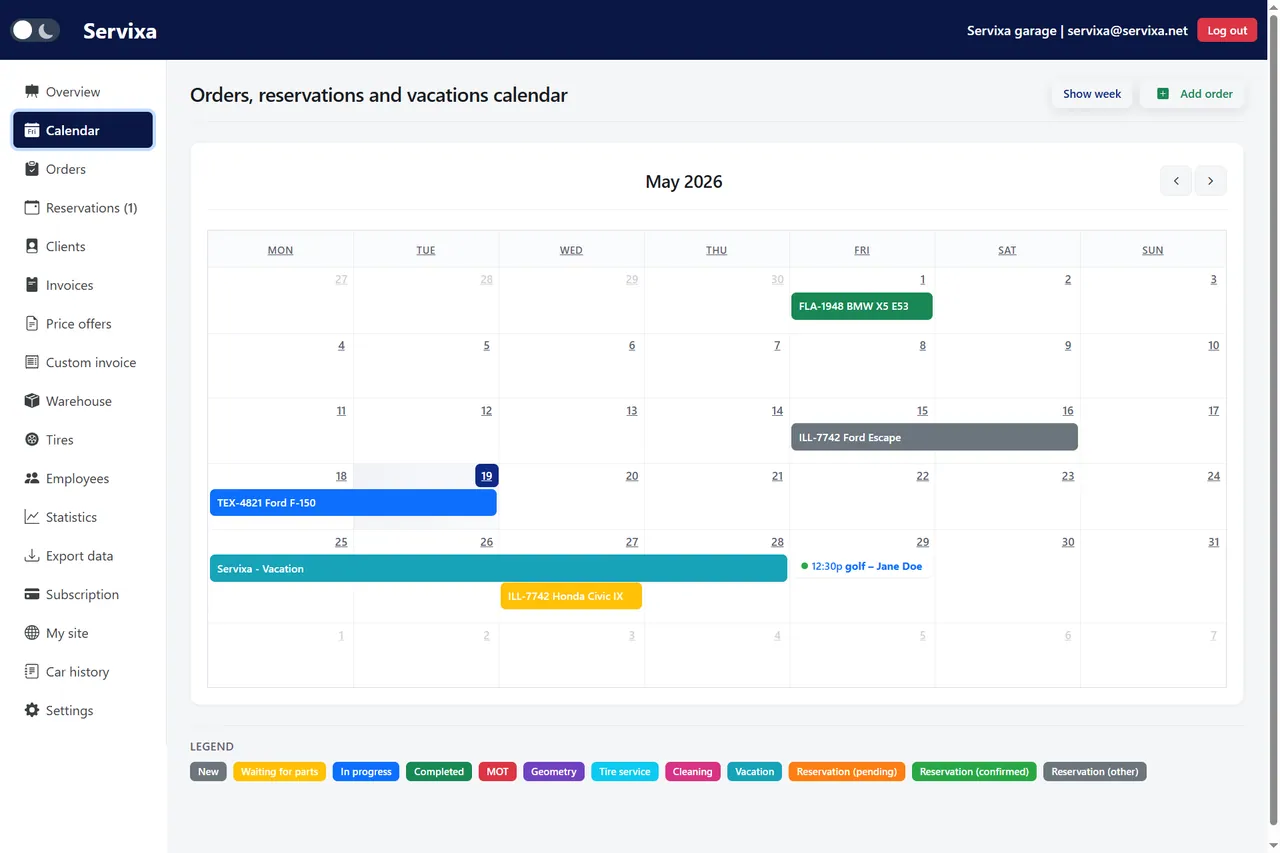The image size is (1280, 853).
Task: Click day number 1 on Friday
Action: click(x=922, y=280)
